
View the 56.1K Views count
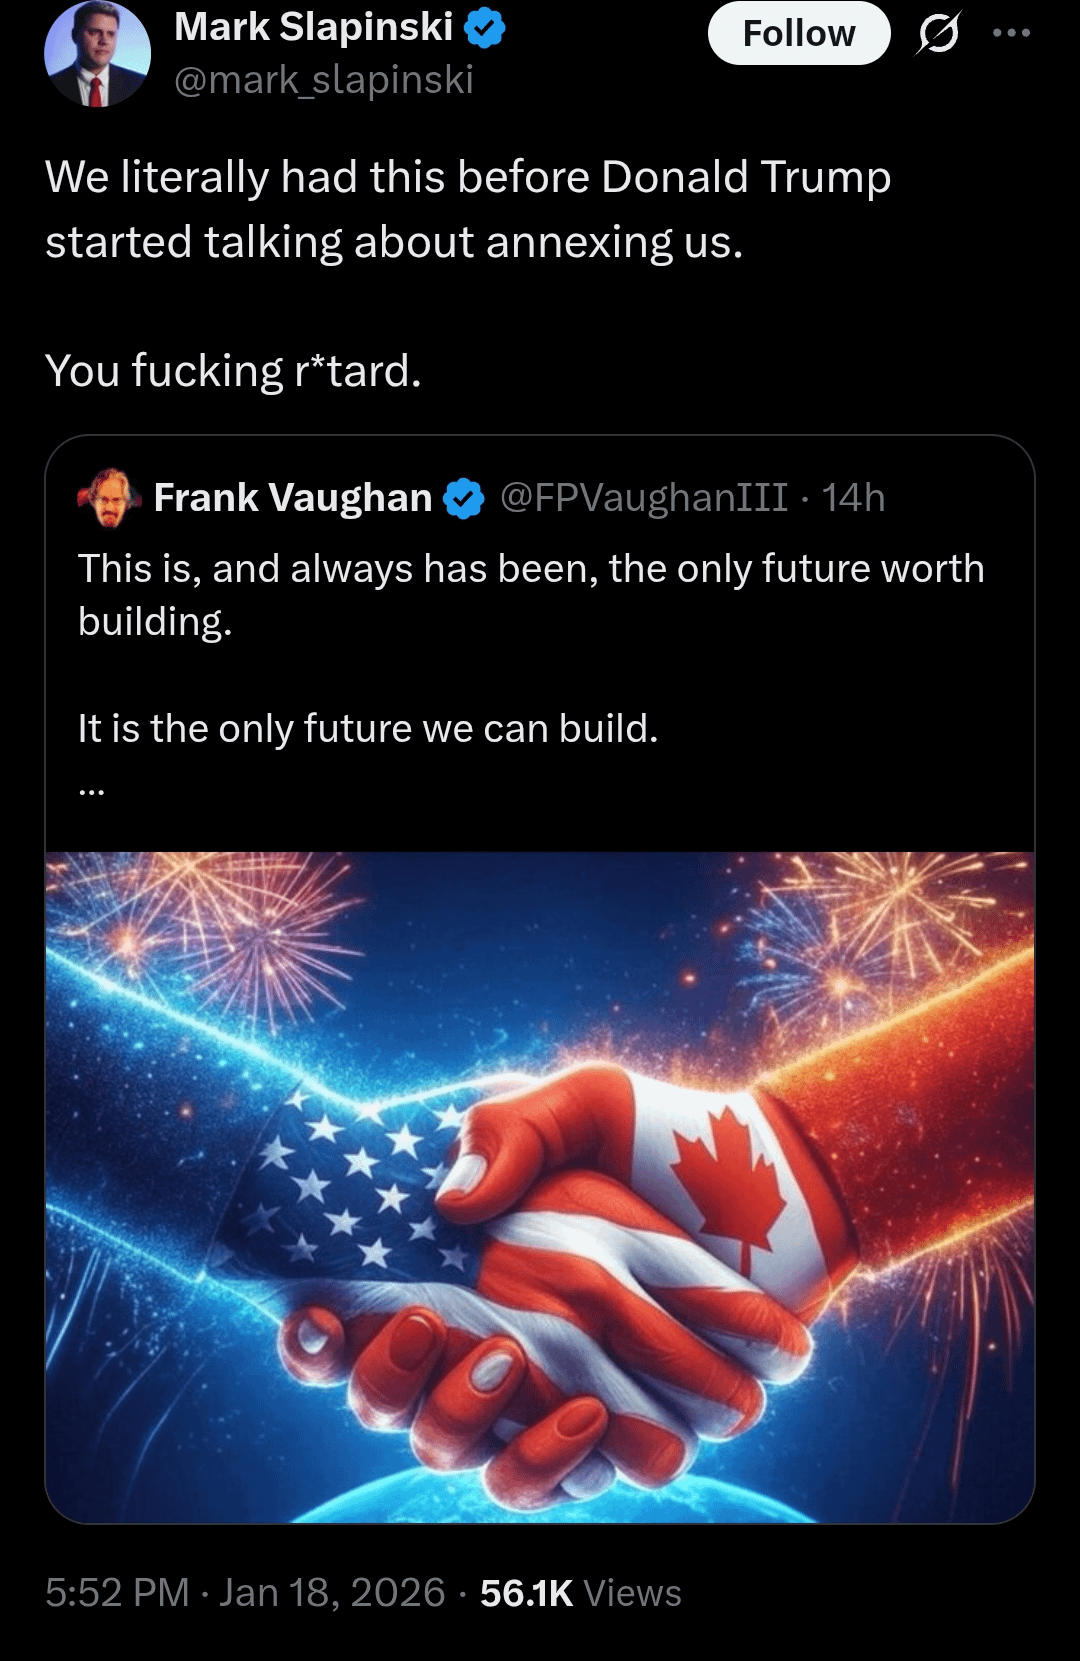coord(580,1592)
